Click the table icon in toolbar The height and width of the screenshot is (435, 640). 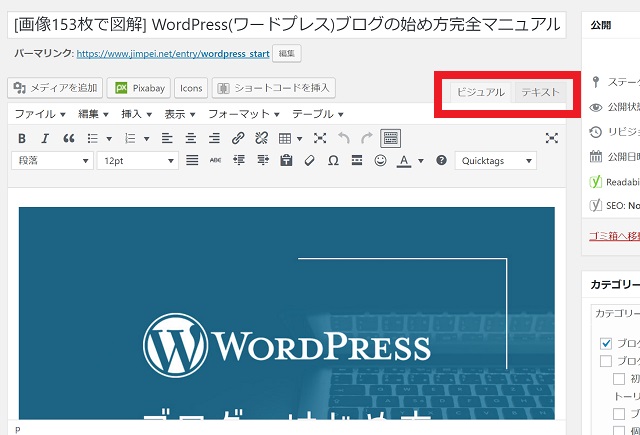tap(285, 138)
